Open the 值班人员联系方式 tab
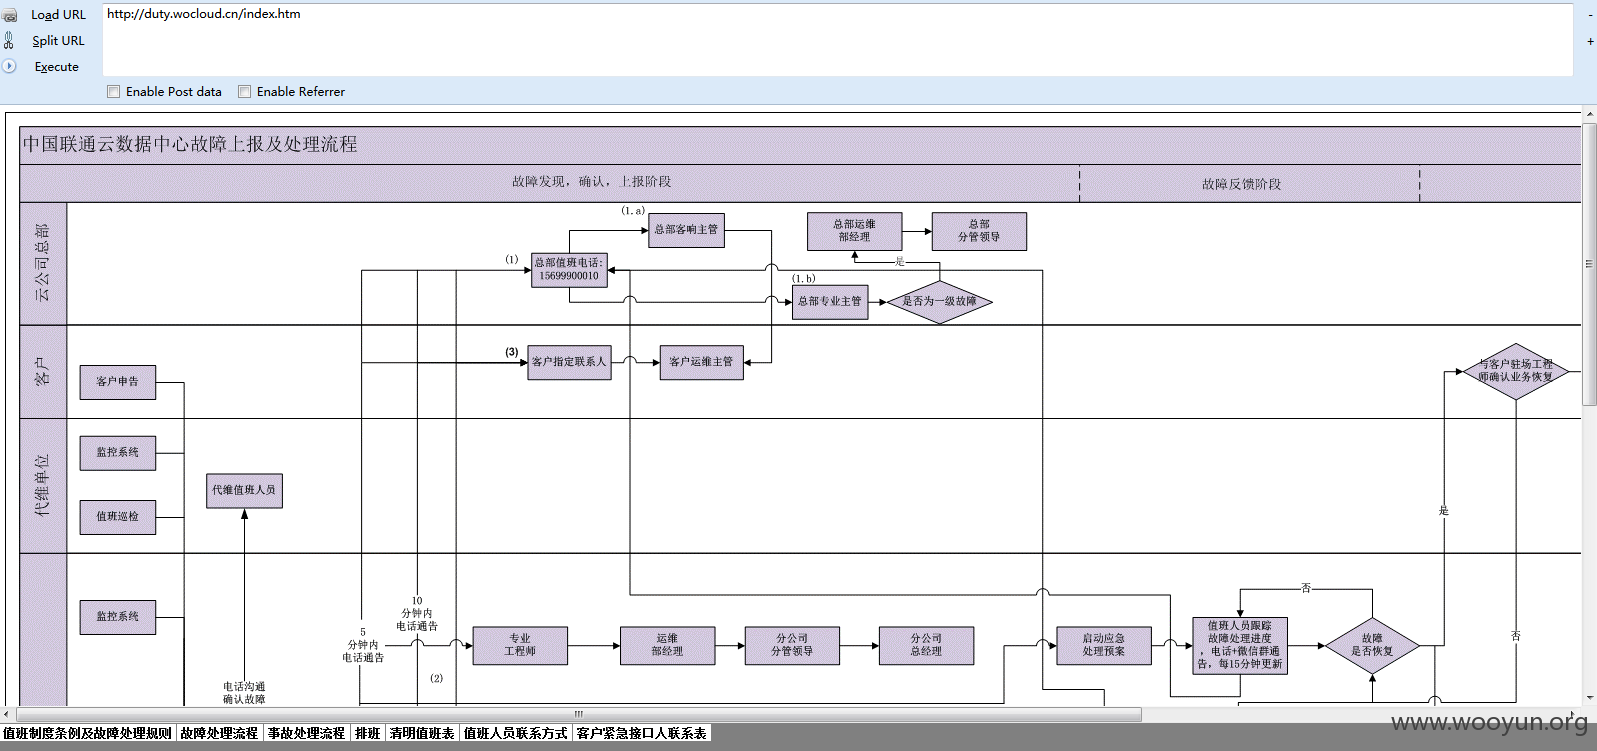This screenshot has height=751, width=1597. click(515, 733)
